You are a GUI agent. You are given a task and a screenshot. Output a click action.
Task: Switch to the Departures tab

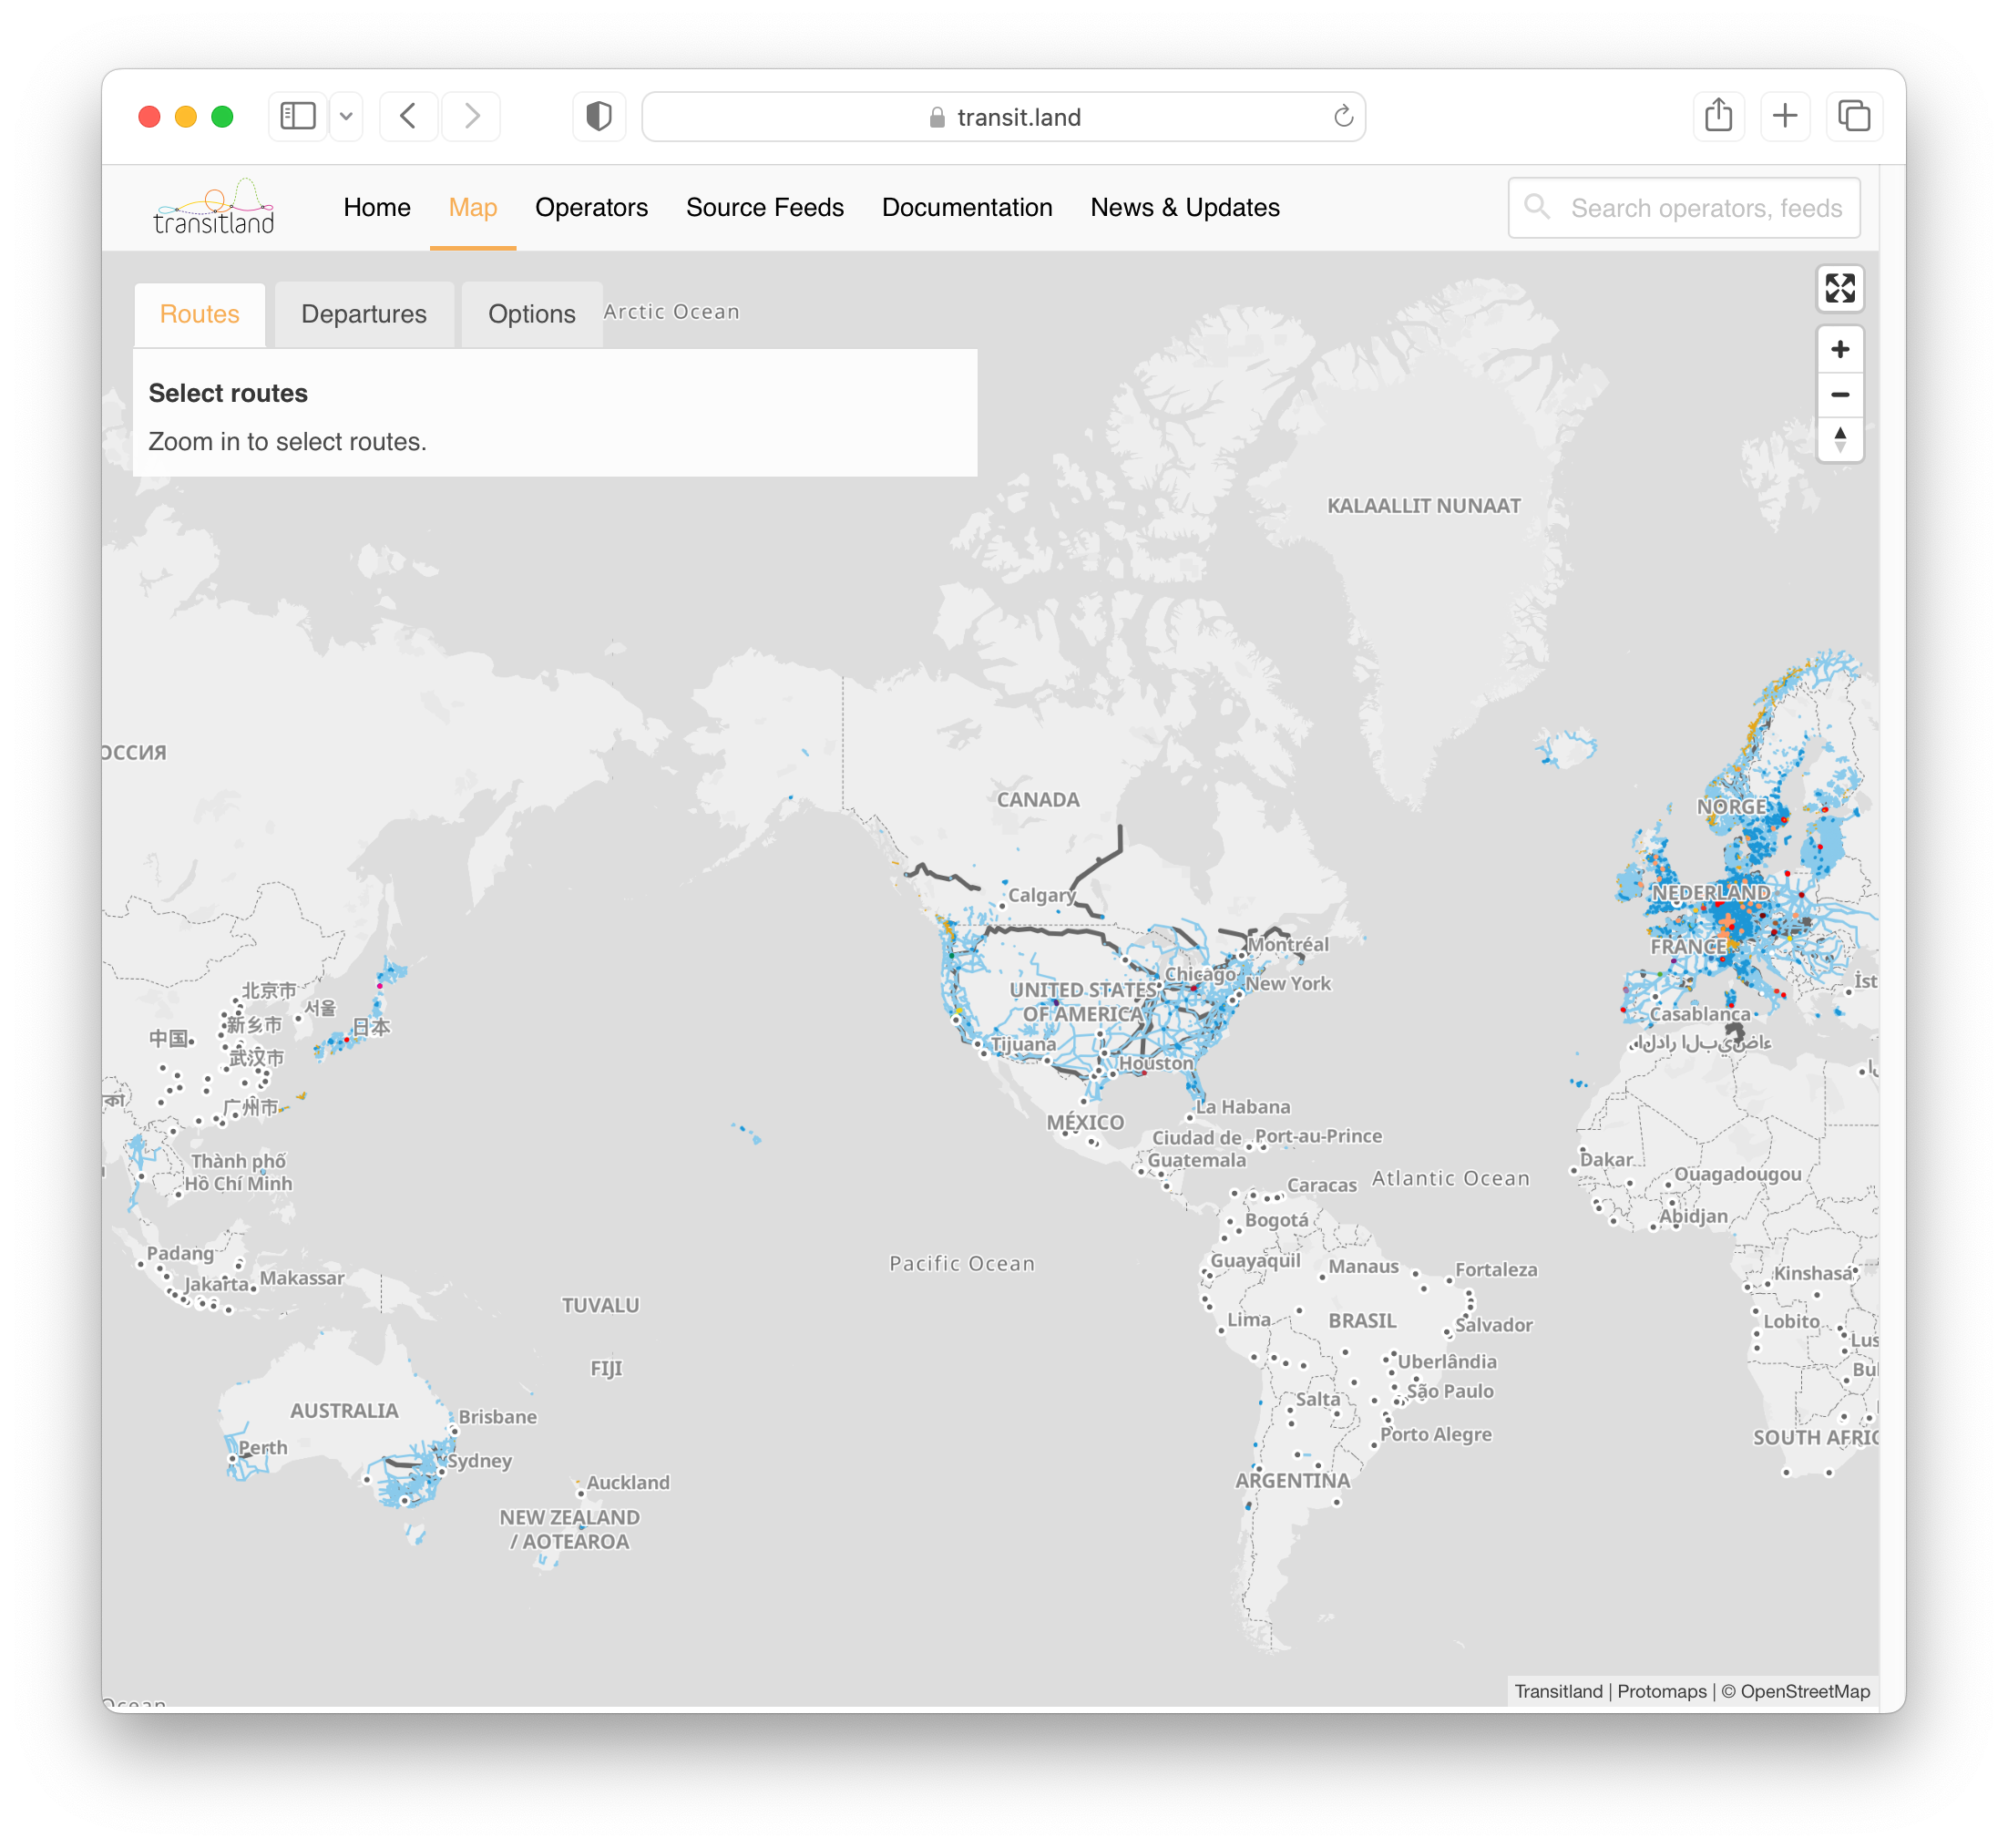[364, 314]
